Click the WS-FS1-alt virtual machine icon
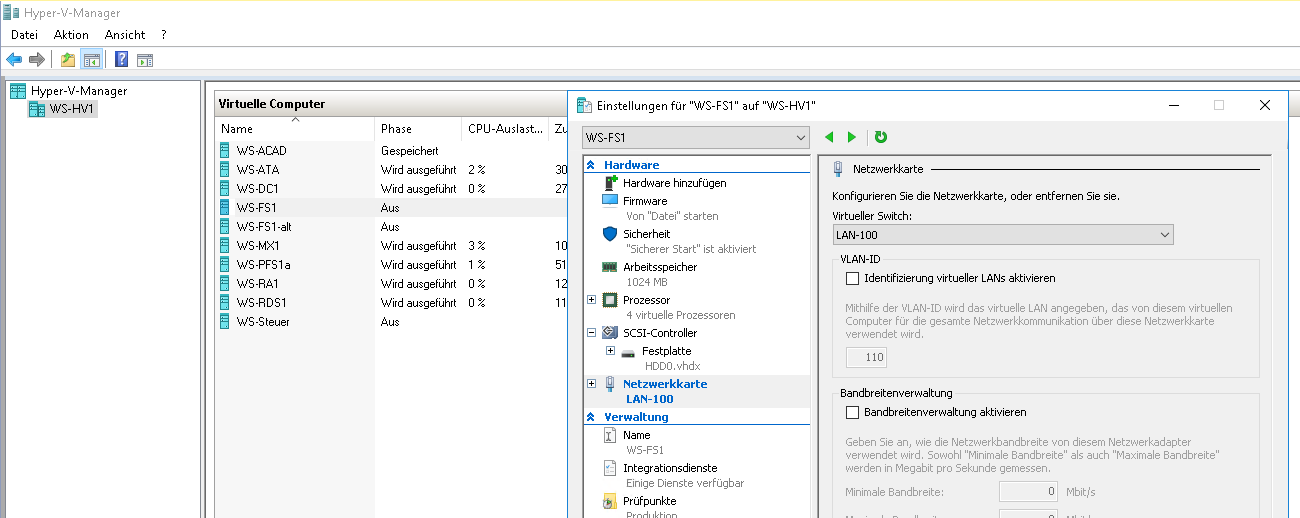 click(x=225, y=226)
